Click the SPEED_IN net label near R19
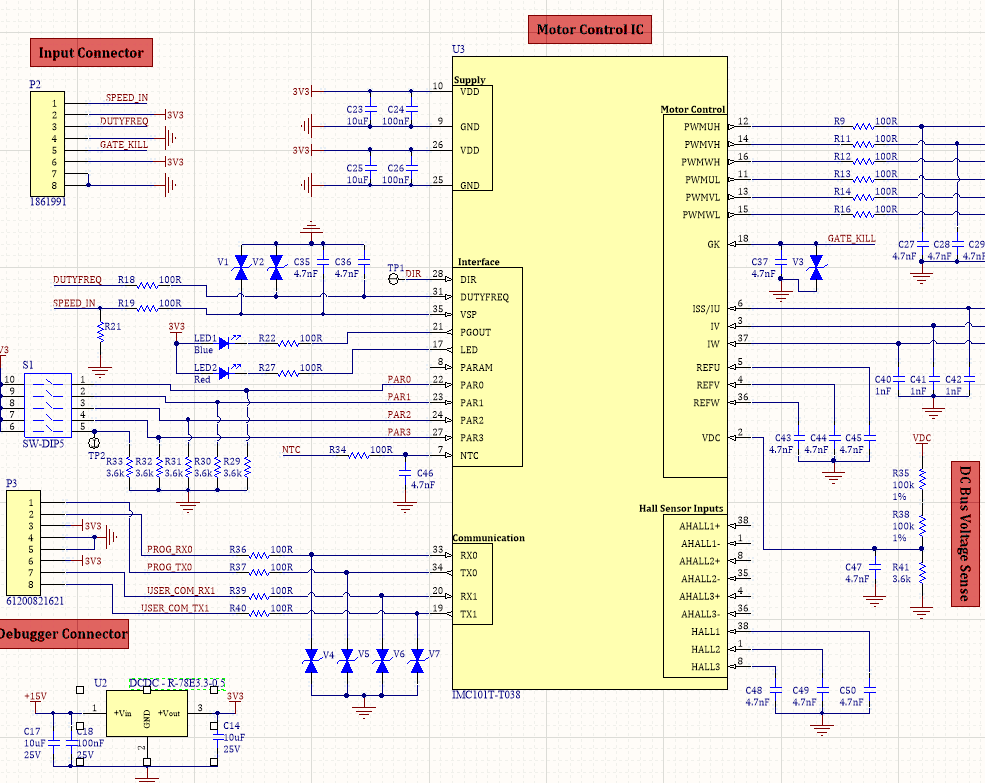 pos(75,303)
